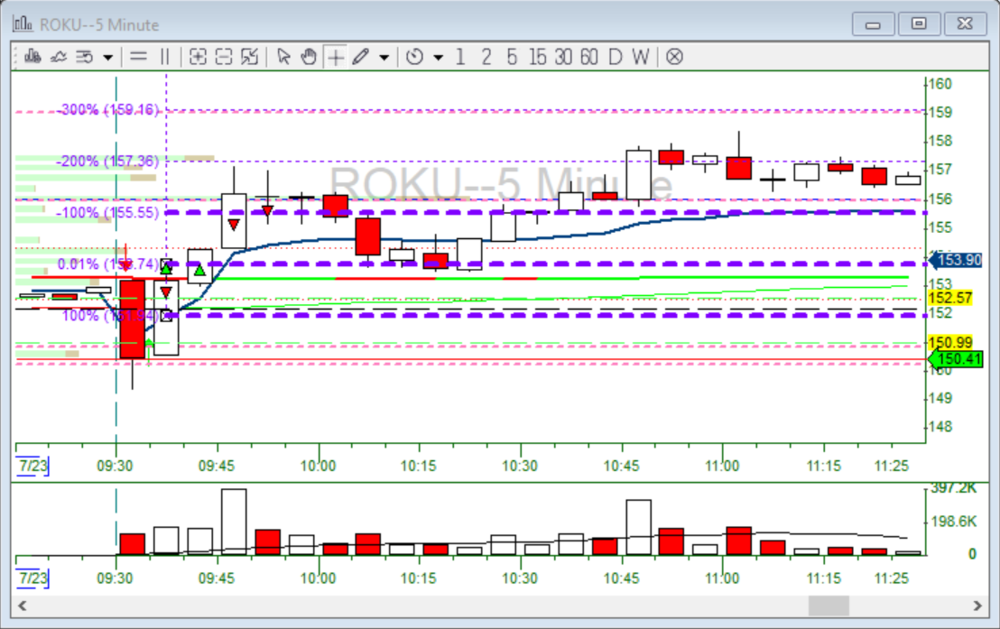Open the dropdown next to chart settings

[x=107, y=57]
